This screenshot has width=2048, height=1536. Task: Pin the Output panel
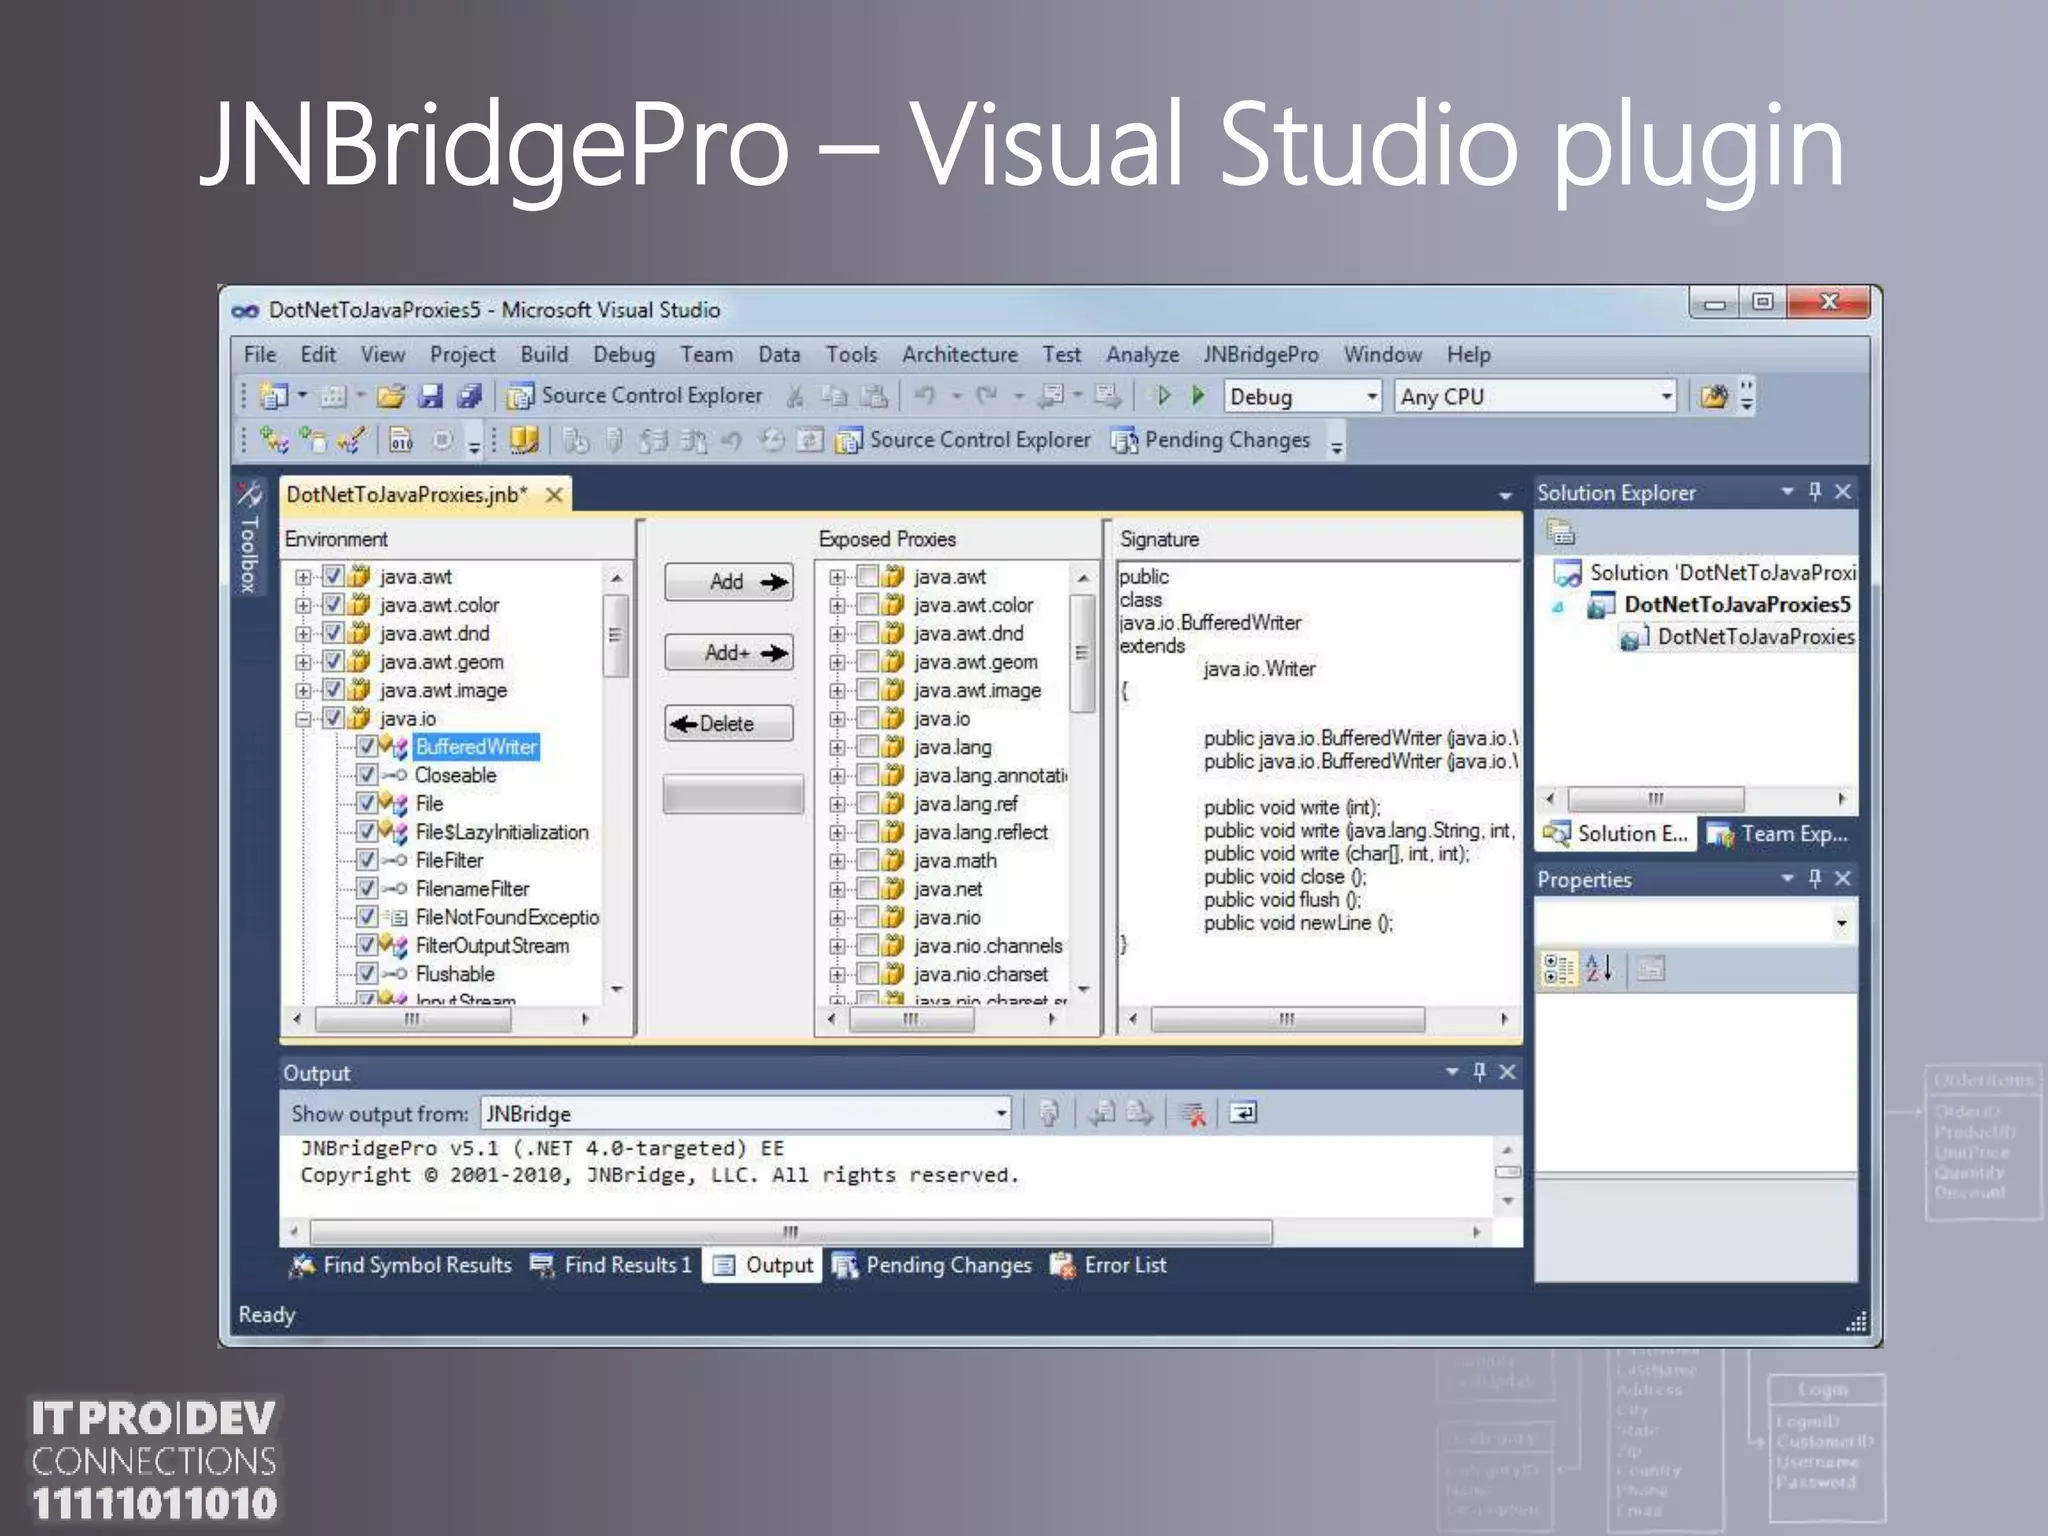pyautogui.click(x=1479, y=1071)
